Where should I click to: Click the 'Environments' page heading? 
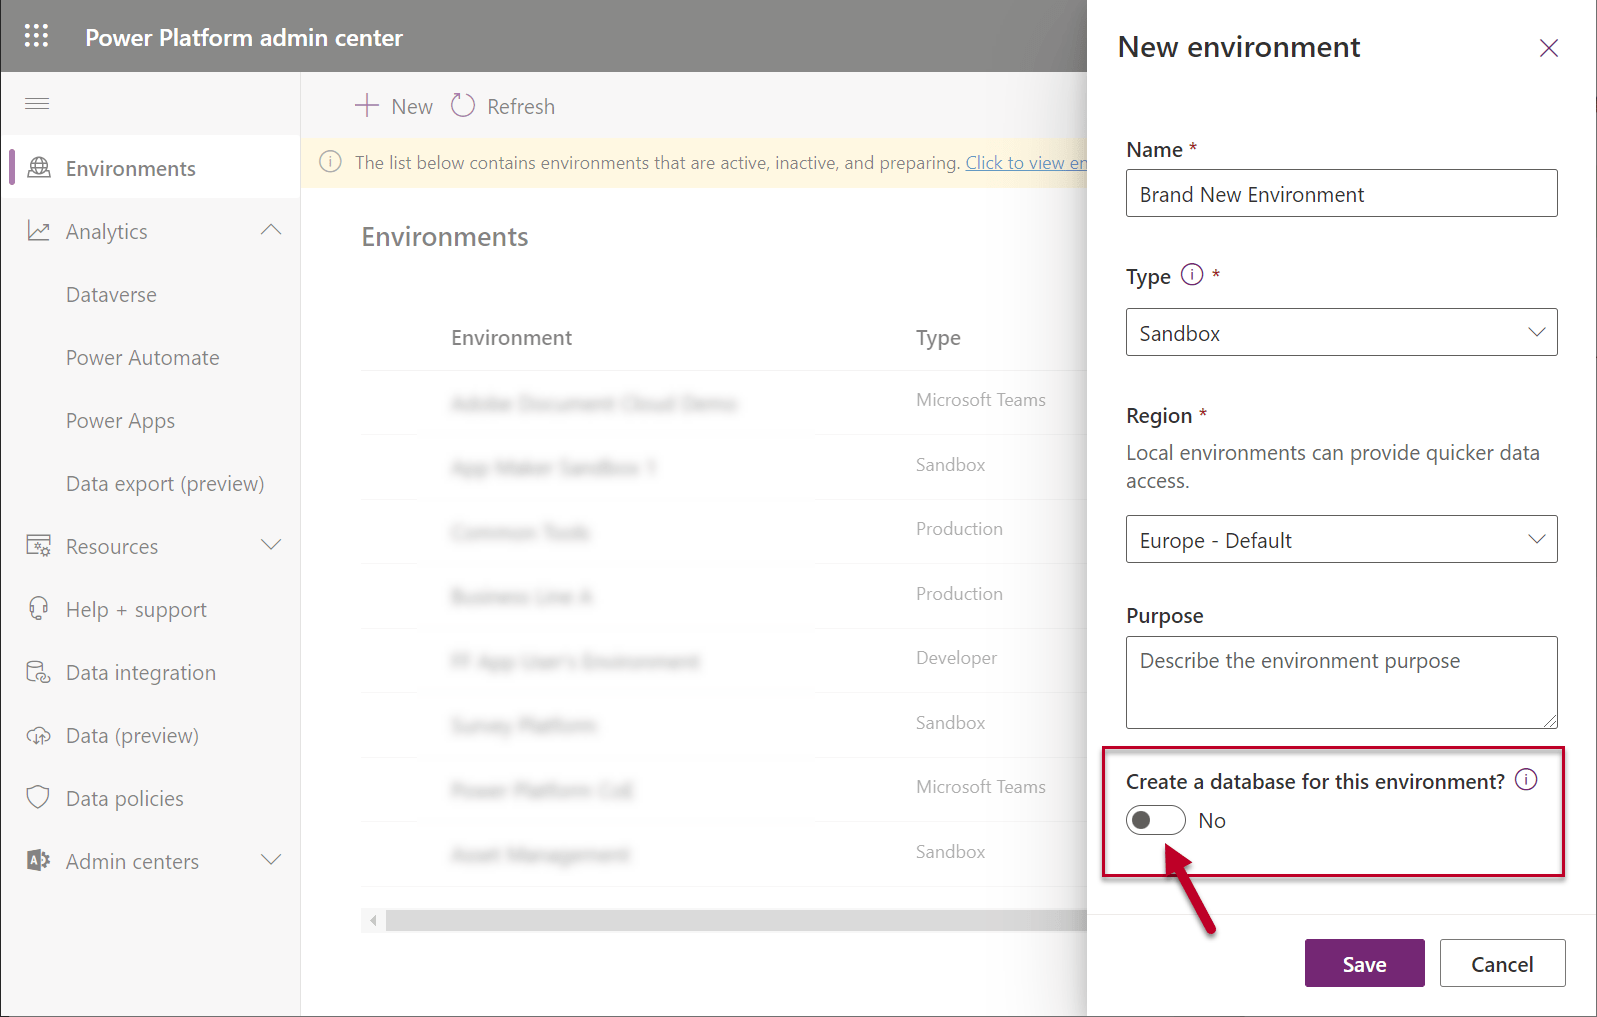445,237
